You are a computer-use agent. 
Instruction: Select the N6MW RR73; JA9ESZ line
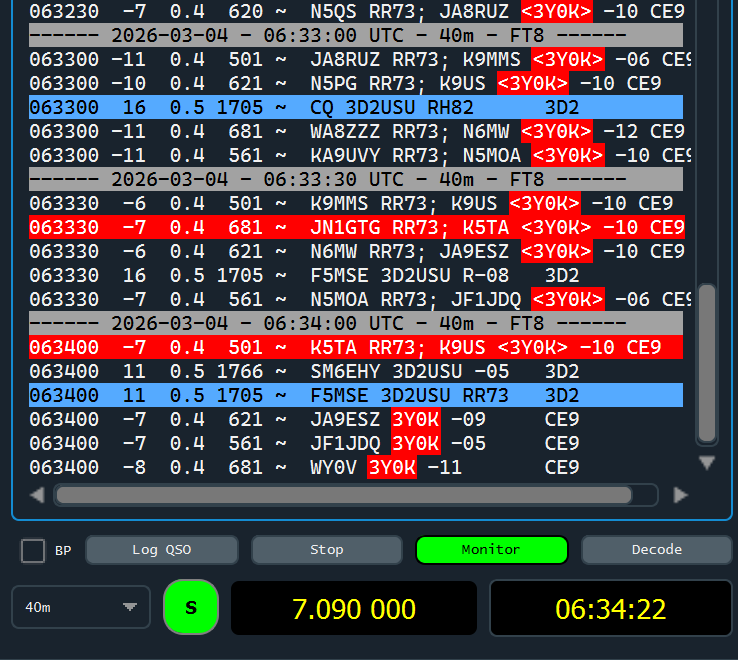[x=356, y=251]
